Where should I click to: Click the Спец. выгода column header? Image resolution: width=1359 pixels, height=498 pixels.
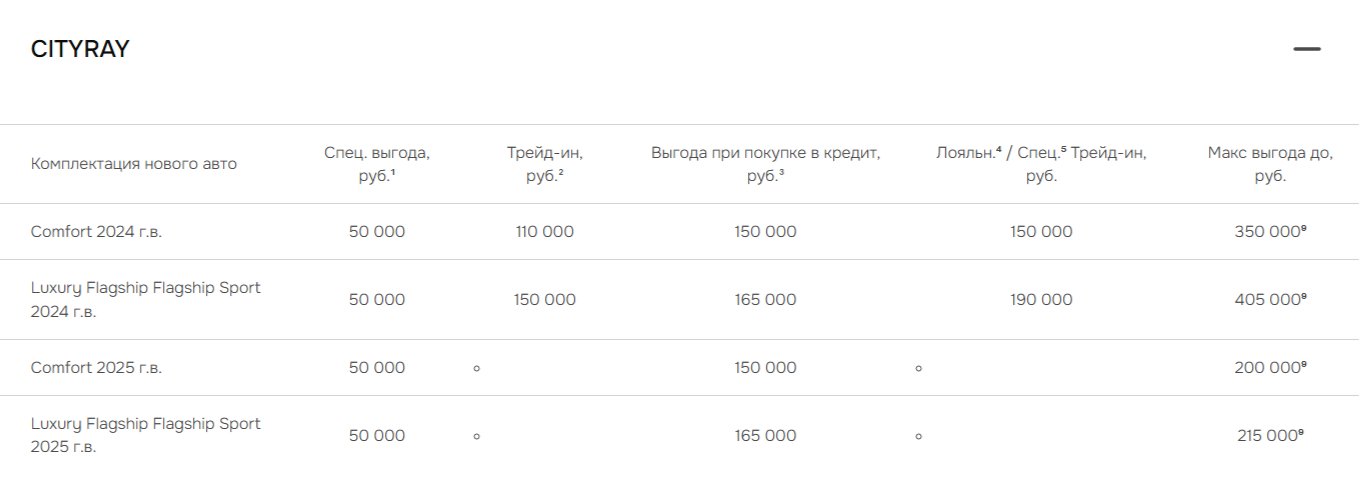tap(377, 164)
